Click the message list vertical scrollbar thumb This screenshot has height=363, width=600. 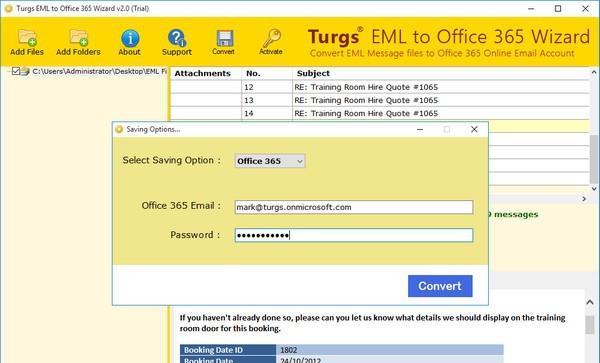click(594, 159)
